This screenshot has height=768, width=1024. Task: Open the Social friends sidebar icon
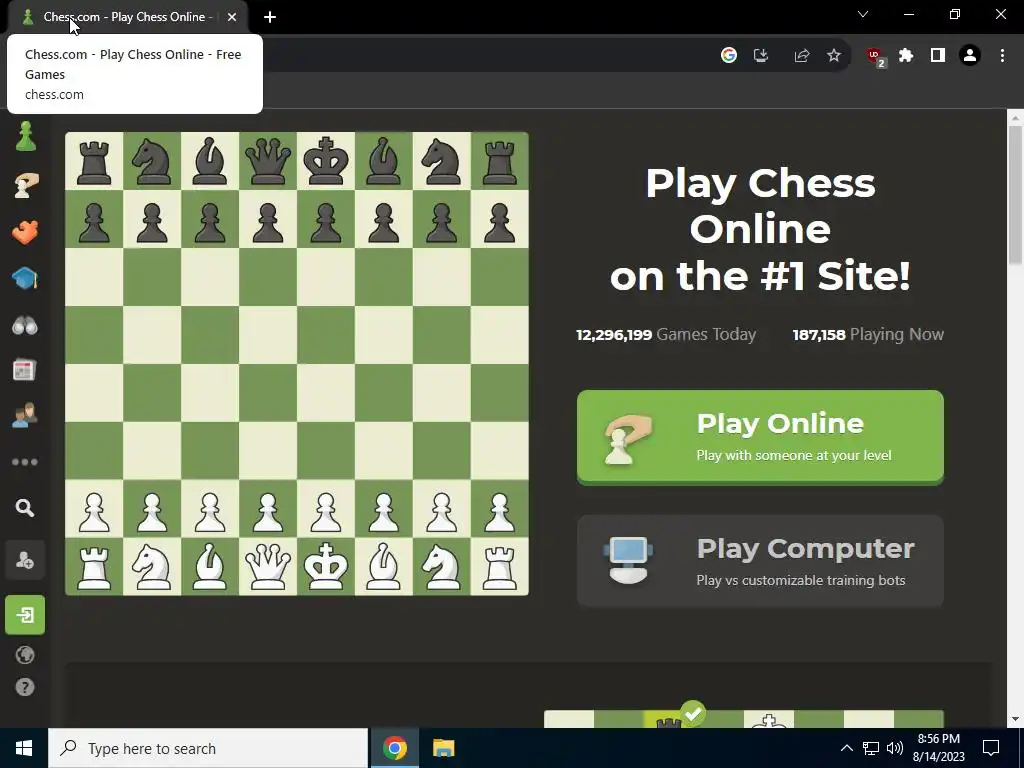(x=25, y=415)
